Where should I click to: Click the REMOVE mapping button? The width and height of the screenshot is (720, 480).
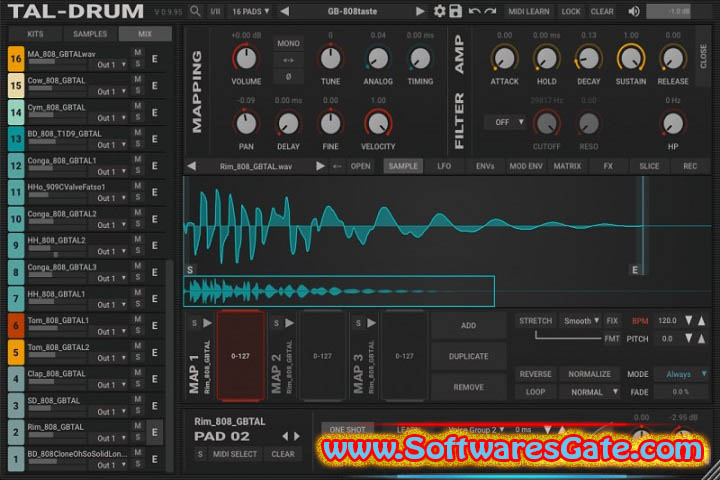tap(468, 387)
